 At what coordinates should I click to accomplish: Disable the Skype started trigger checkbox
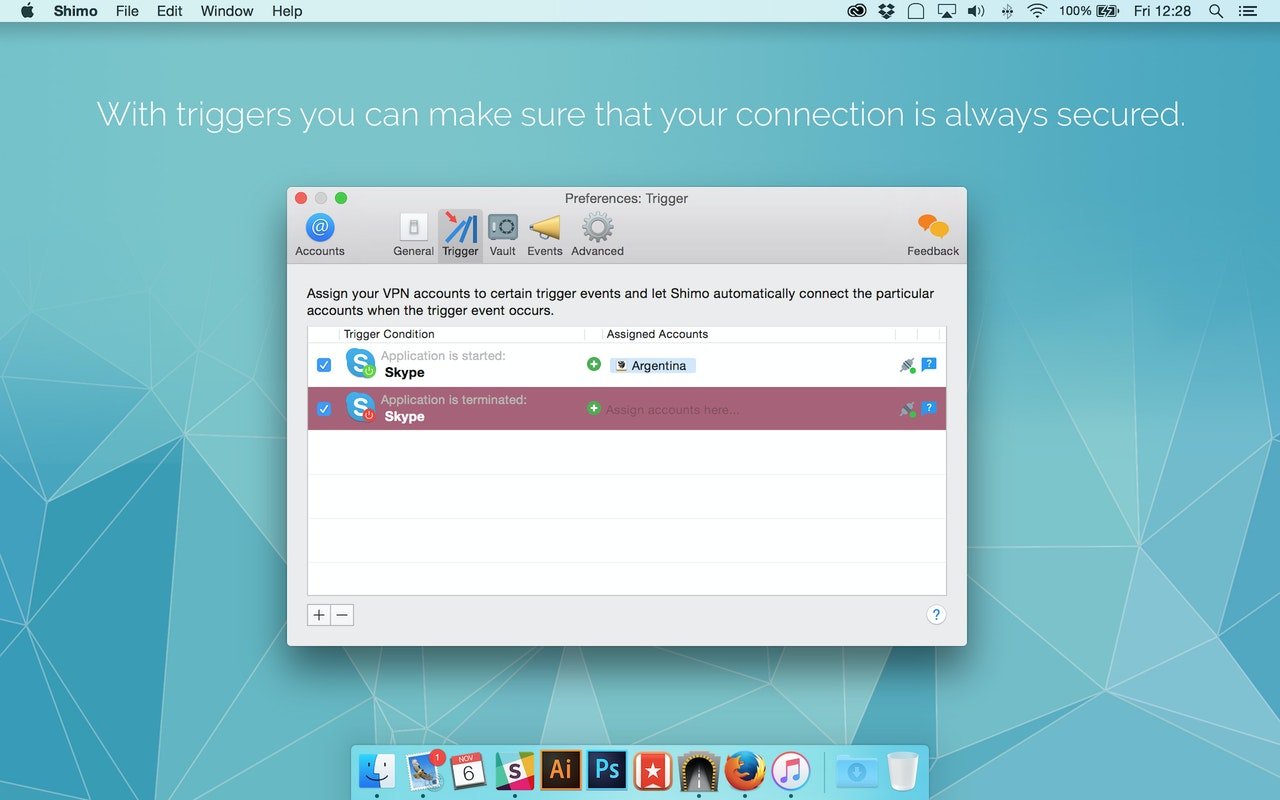point(324,365)
